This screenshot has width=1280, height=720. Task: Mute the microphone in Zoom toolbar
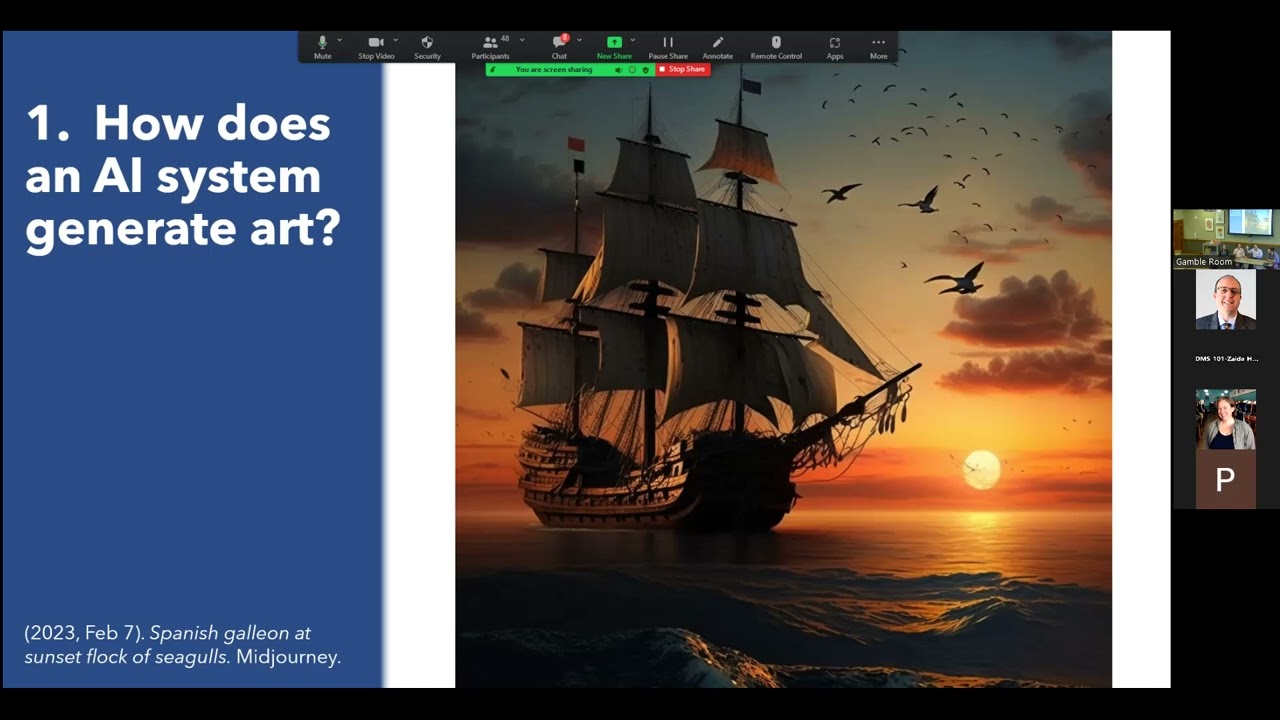(322, 47)
